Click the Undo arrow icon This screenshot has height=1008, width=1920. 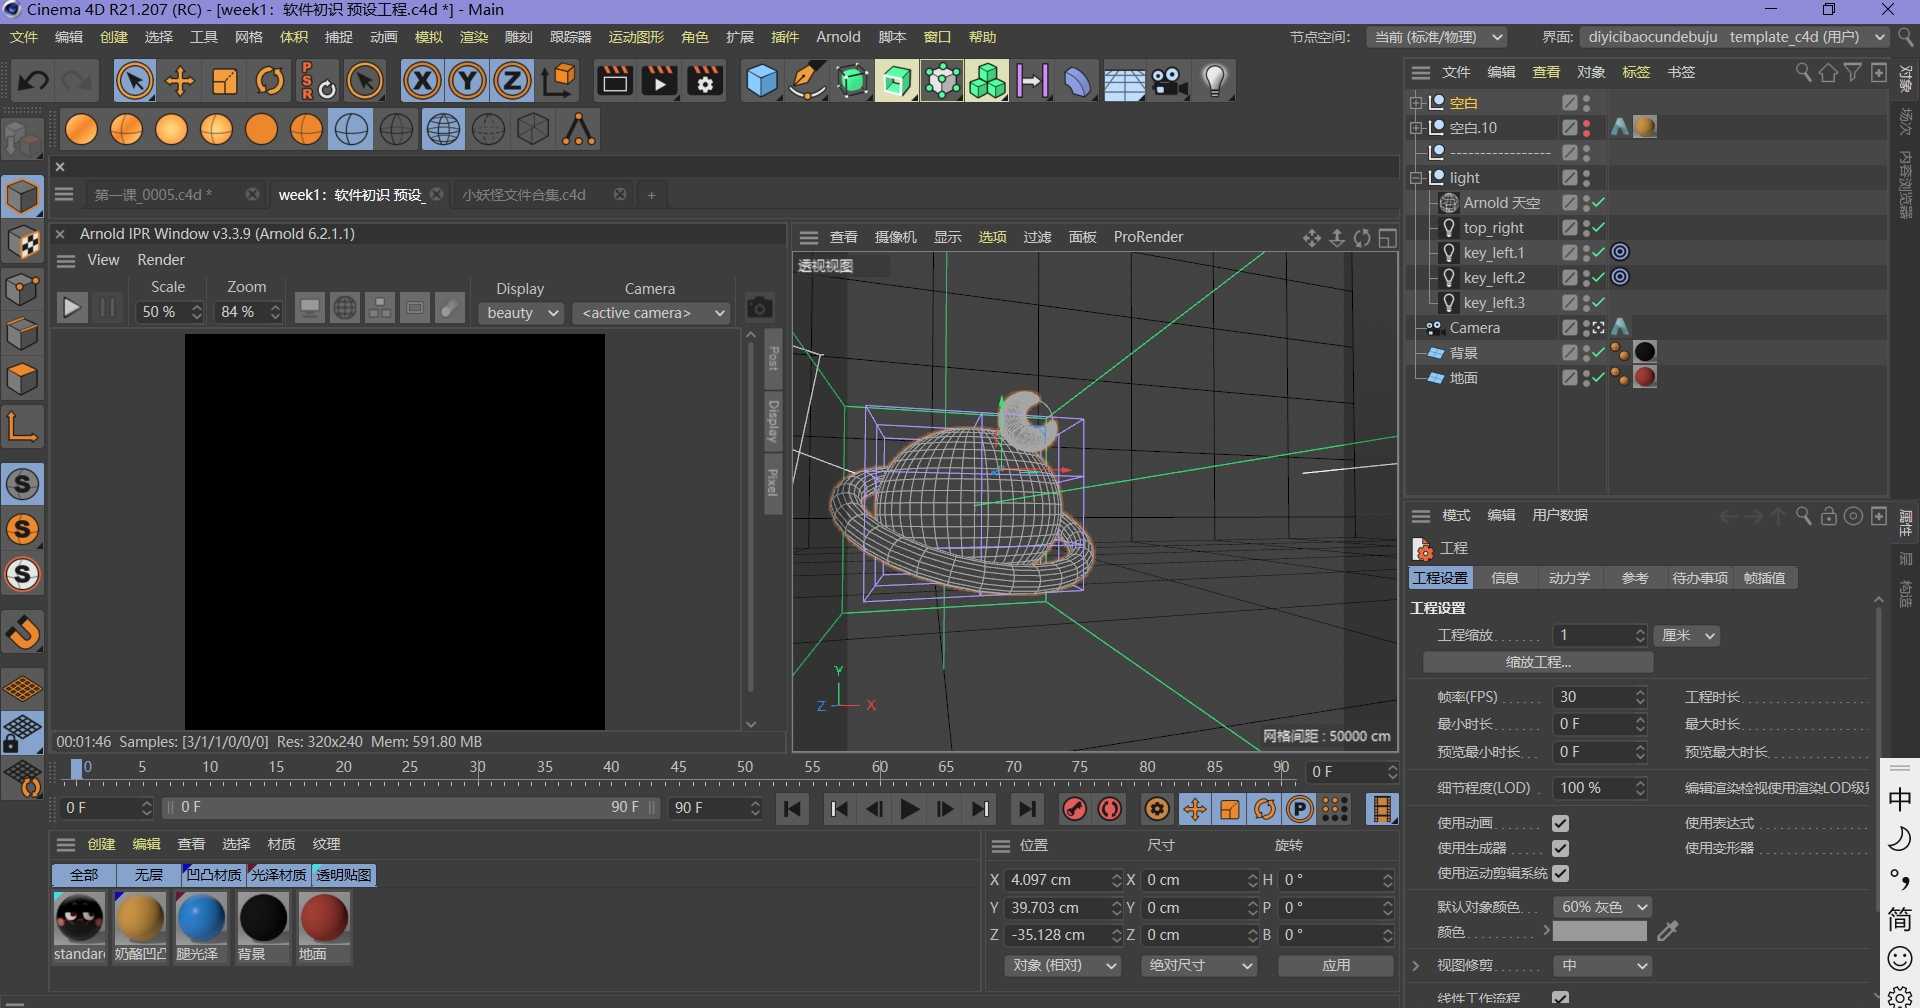(x=32, y=81)
